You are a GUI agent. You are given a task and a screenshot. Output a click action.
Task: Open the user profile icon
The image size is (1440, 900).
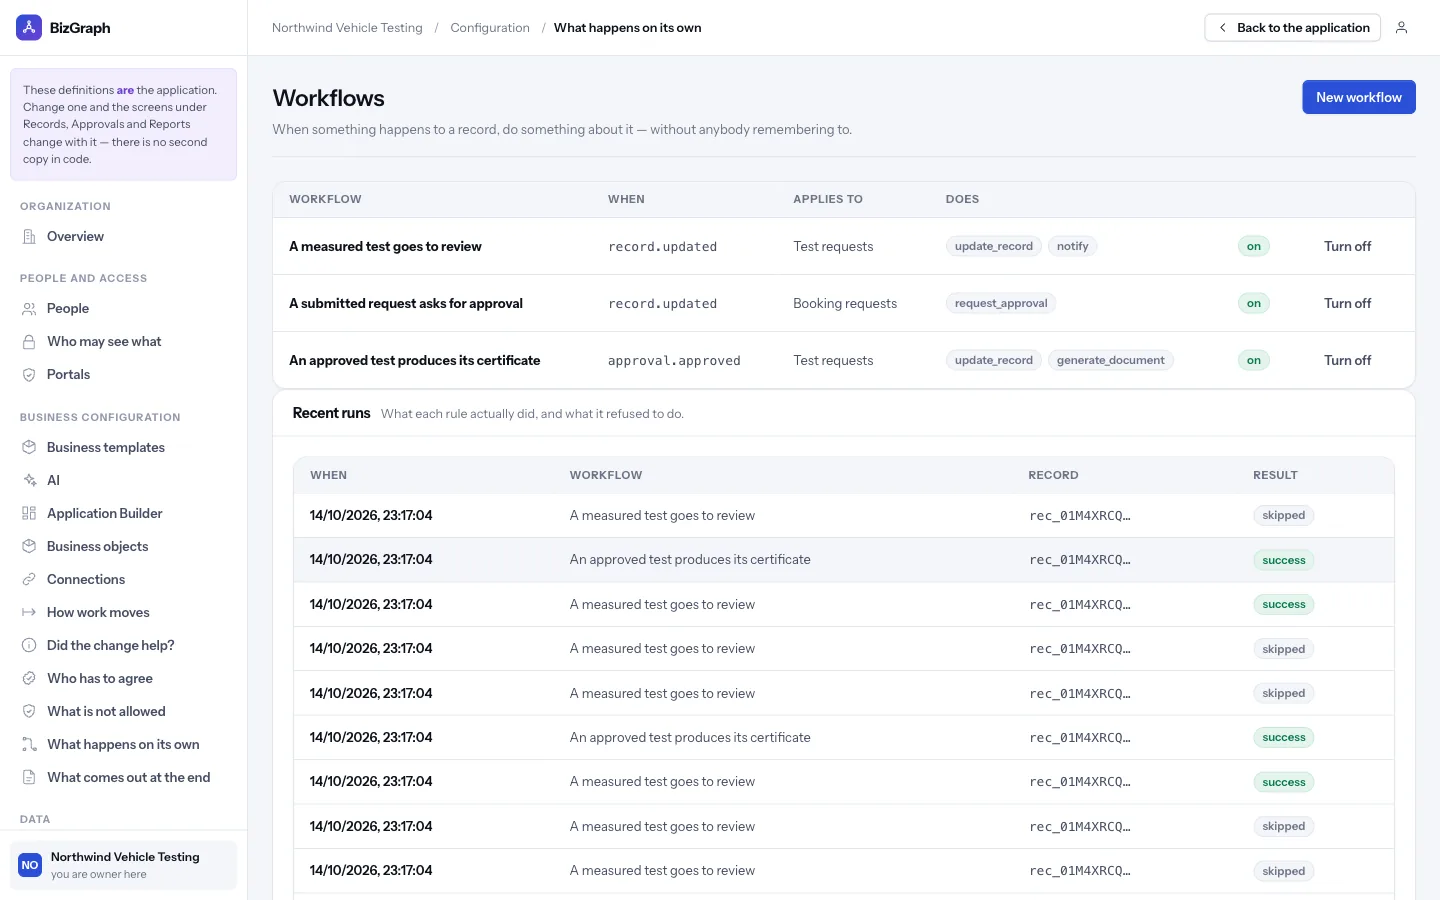point(1401,28)
